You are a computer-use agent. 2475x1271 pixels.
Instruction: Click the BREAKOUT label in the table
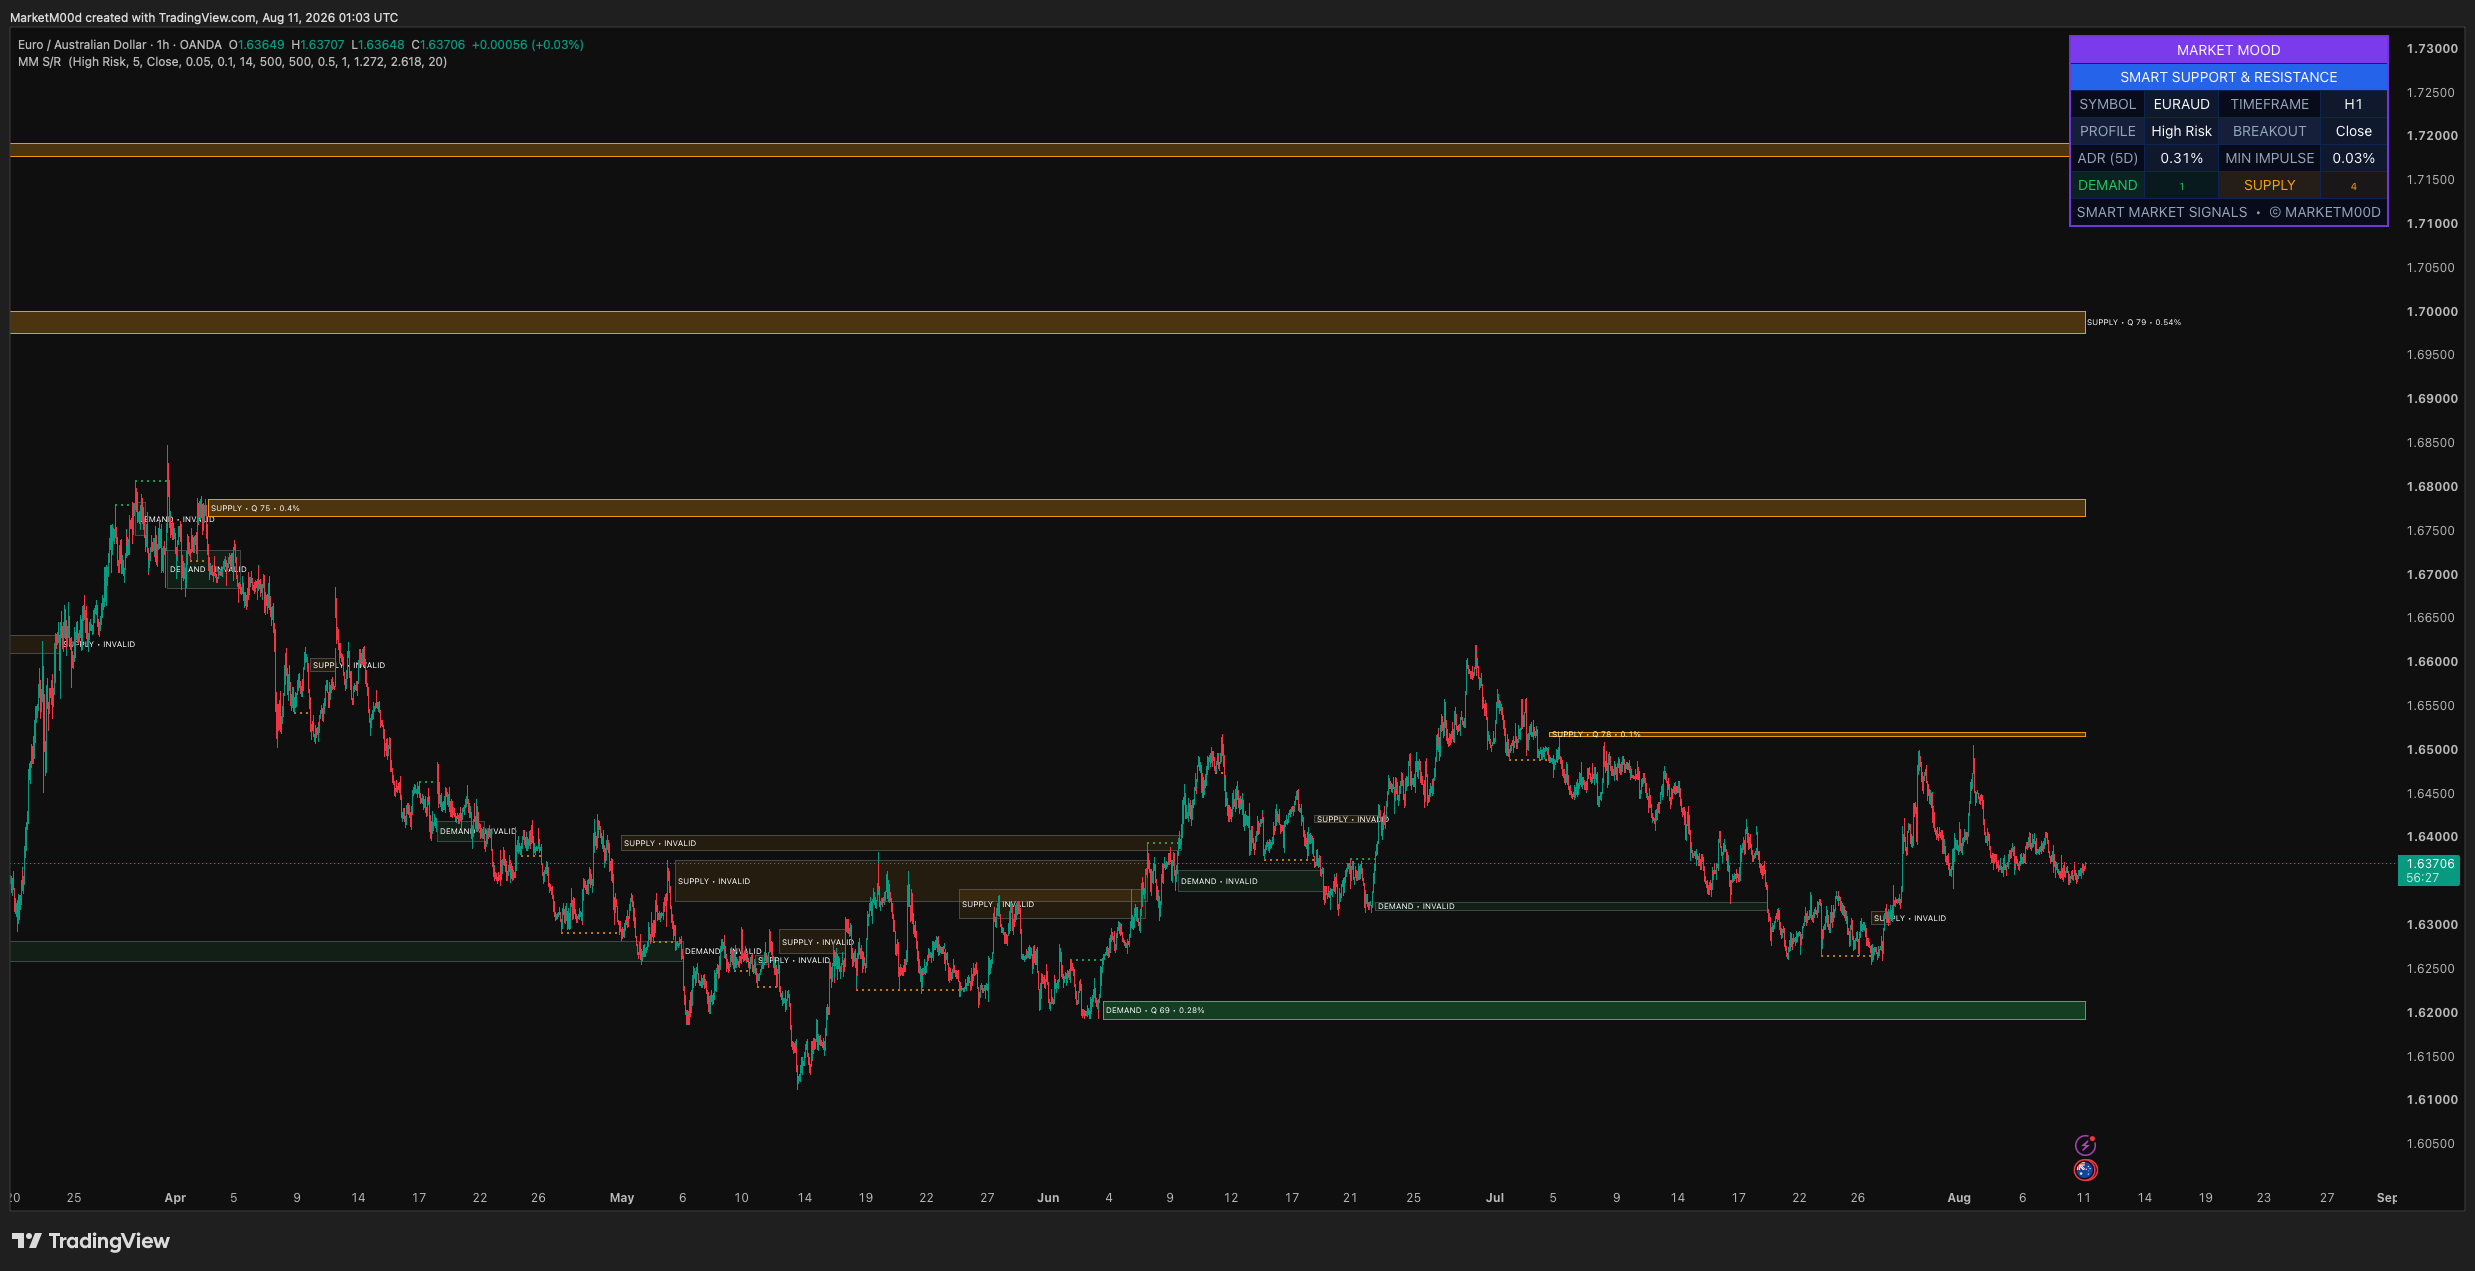click(x=2269, y=131)
